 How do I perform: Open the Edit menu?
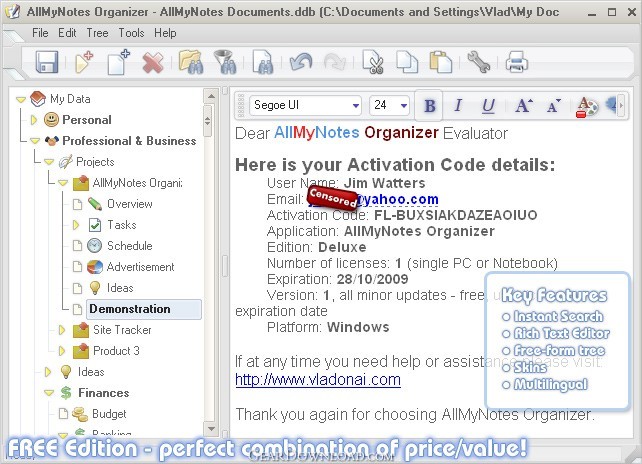[67, 33]
